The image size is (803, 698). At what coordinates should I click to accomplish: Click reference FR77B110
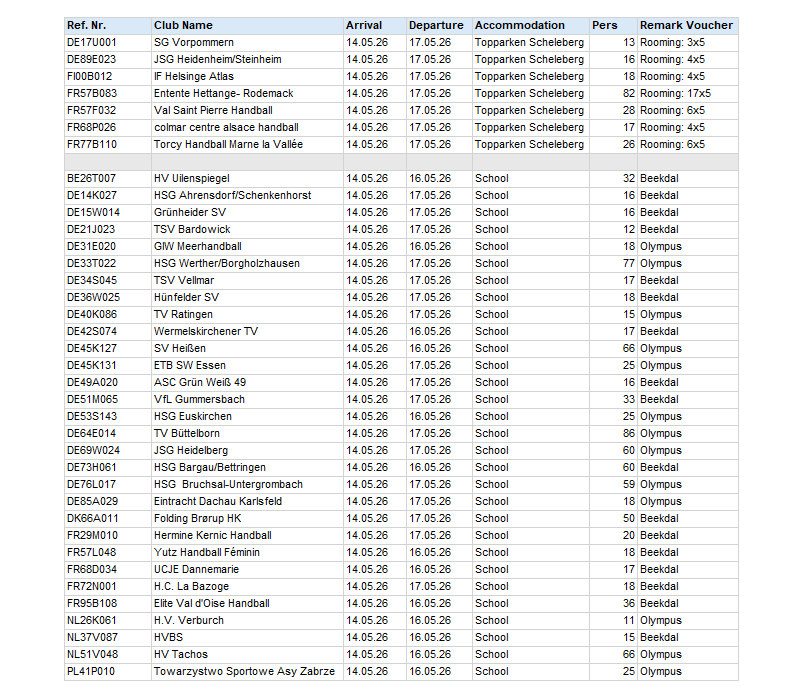[108, 144]
